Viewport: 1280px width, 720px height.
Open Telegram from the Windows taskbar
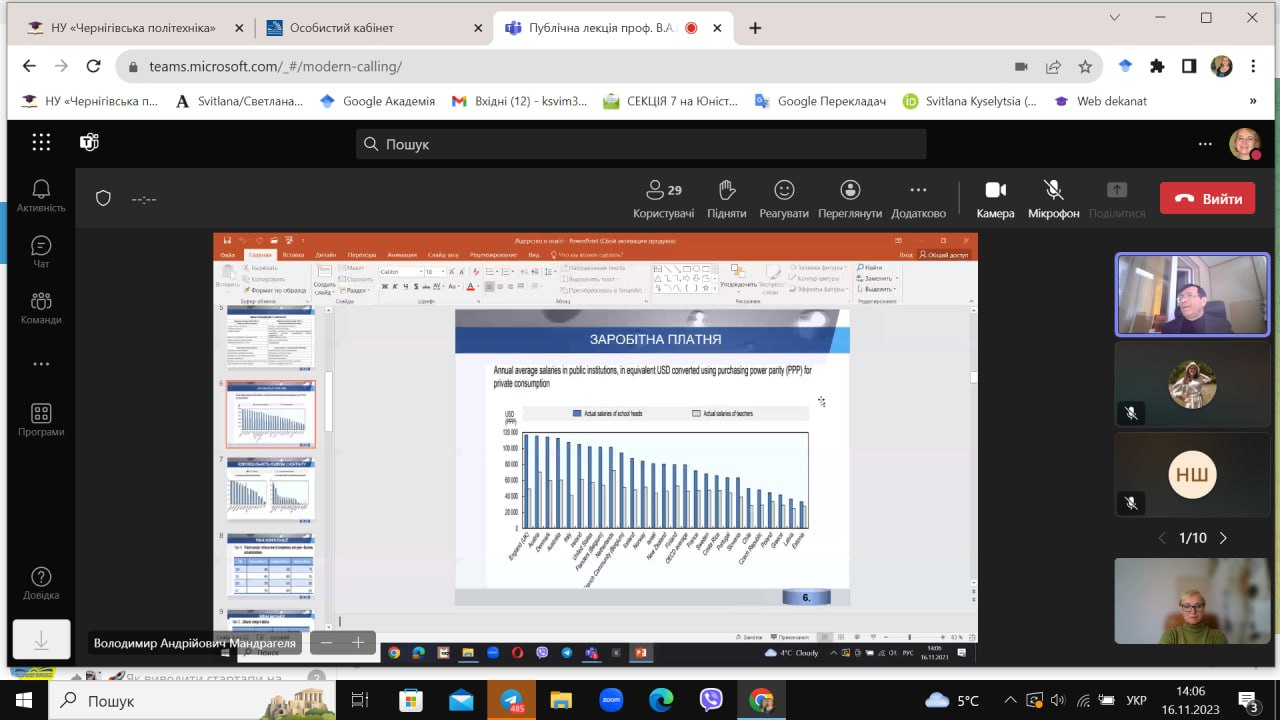(512, 700)
